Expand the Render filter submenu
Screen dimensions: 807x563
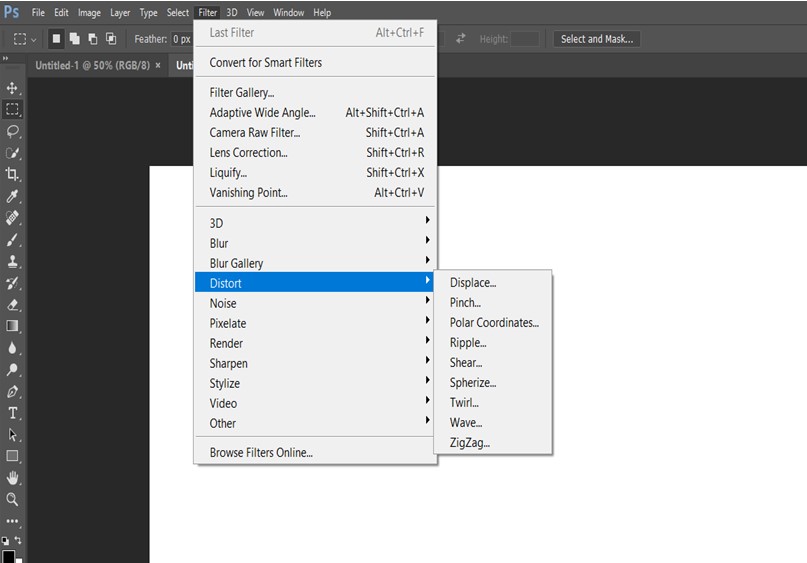314,343
